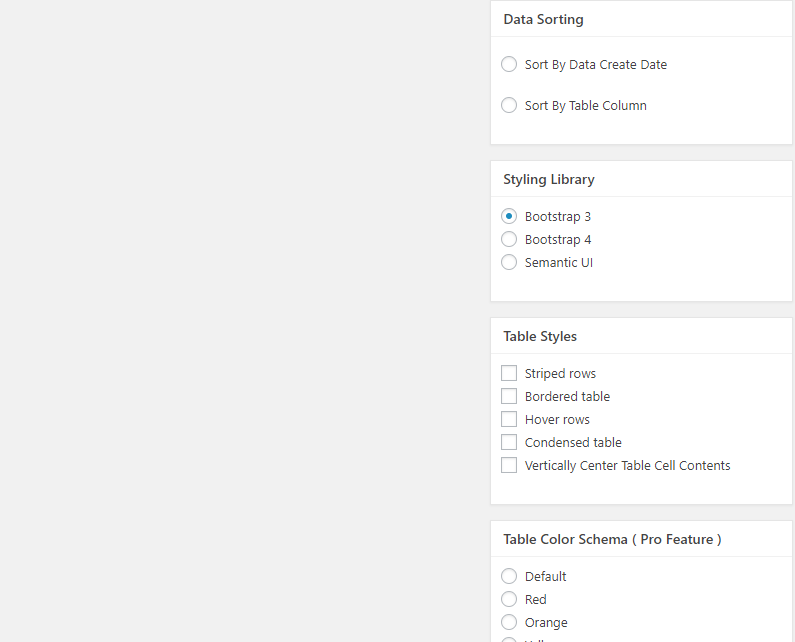Screen dimensions: 795x642
Task: Pick the Orange color schema radio
Action: [509, 623]
